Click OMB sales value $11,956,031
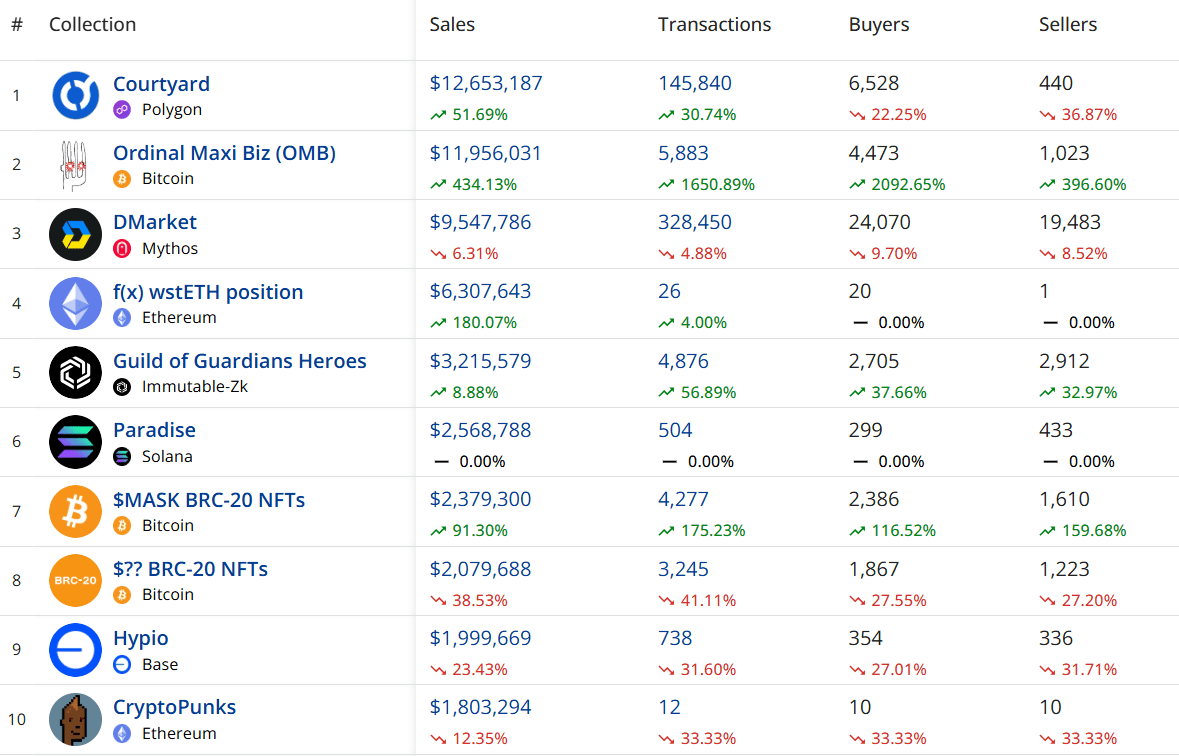1179x756 pixels. pos(485,153)
